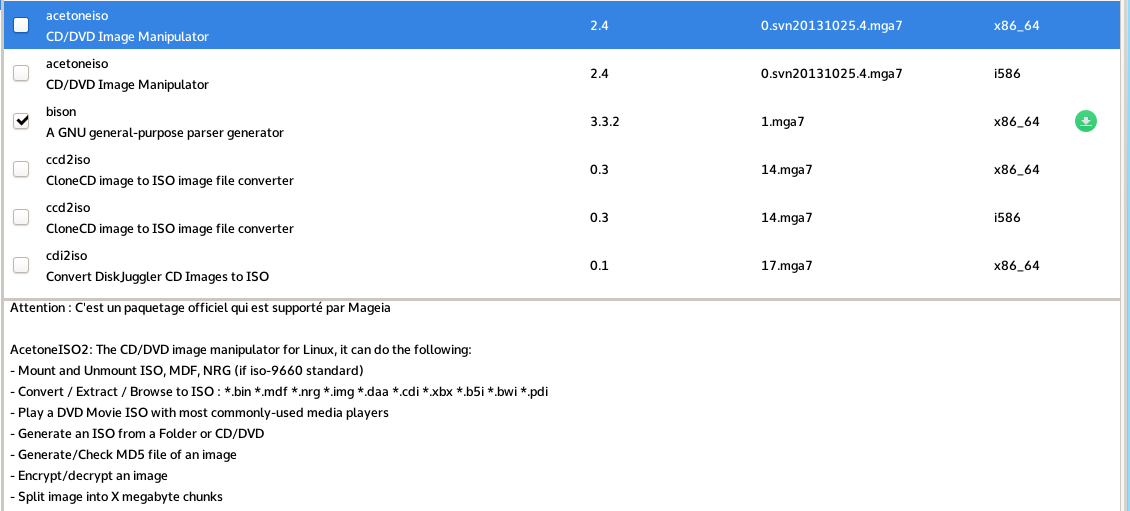Click bison version 3.3.2 cell

(x=605, y=122)
